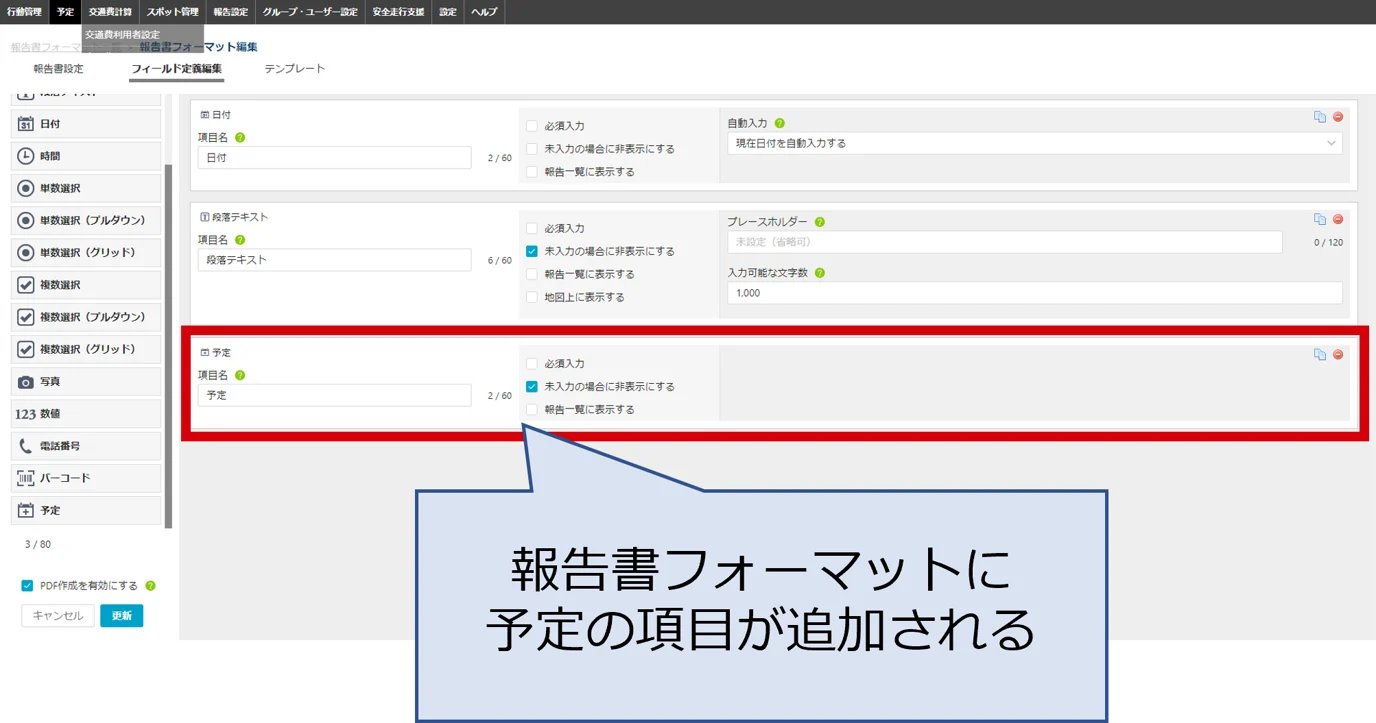Click the help icon next to プレースホルダー

click(x=820, y=222)
